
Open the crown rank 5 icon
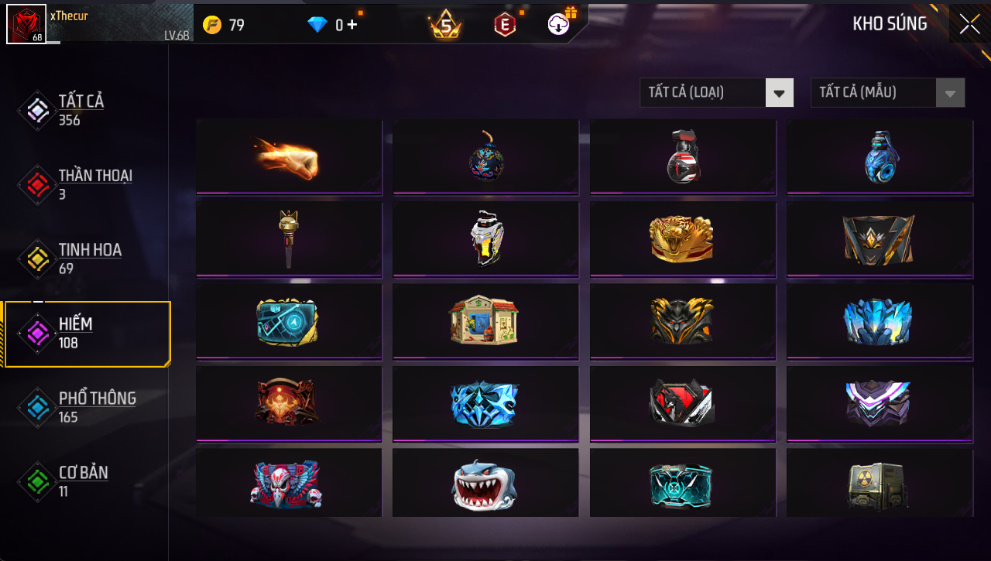(446, 25)
